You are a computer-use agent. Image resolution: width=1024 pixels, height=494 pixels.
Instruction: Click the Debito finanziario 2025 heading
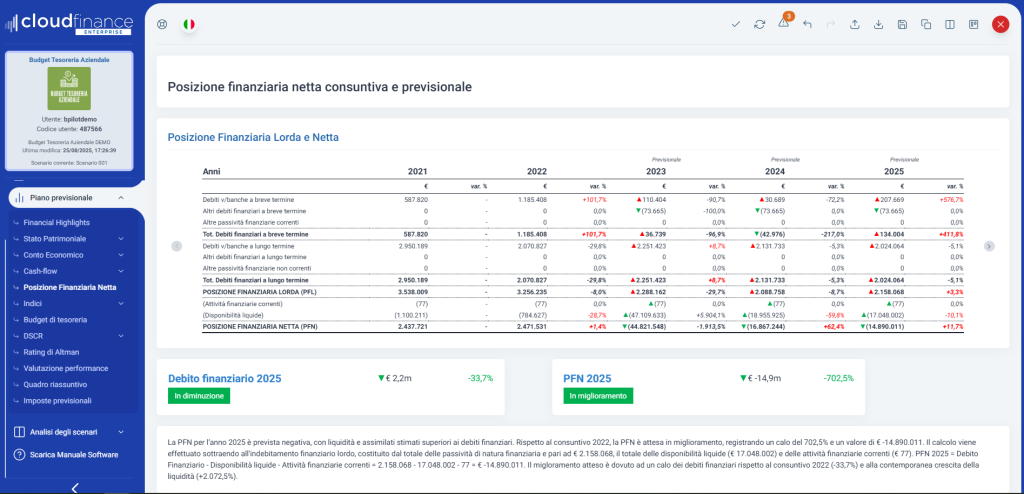(225, 378)
